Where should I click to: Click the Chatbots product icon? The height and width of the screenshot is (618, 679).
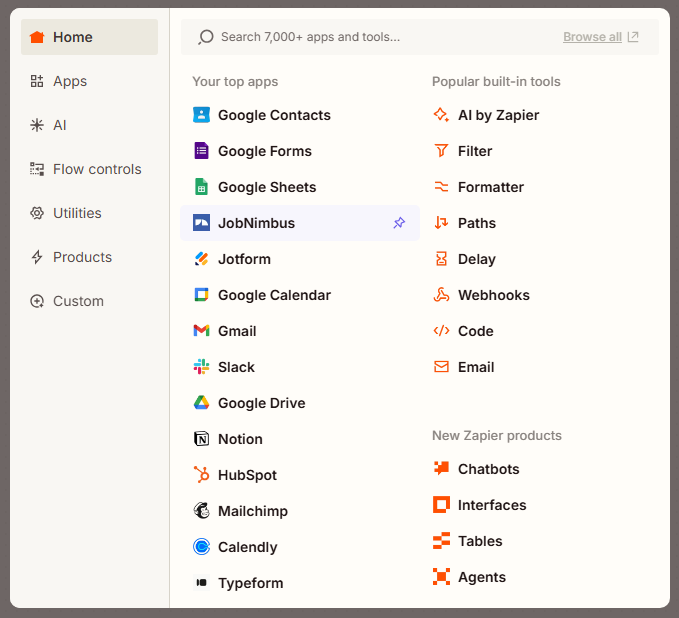[x=441, y=469]
